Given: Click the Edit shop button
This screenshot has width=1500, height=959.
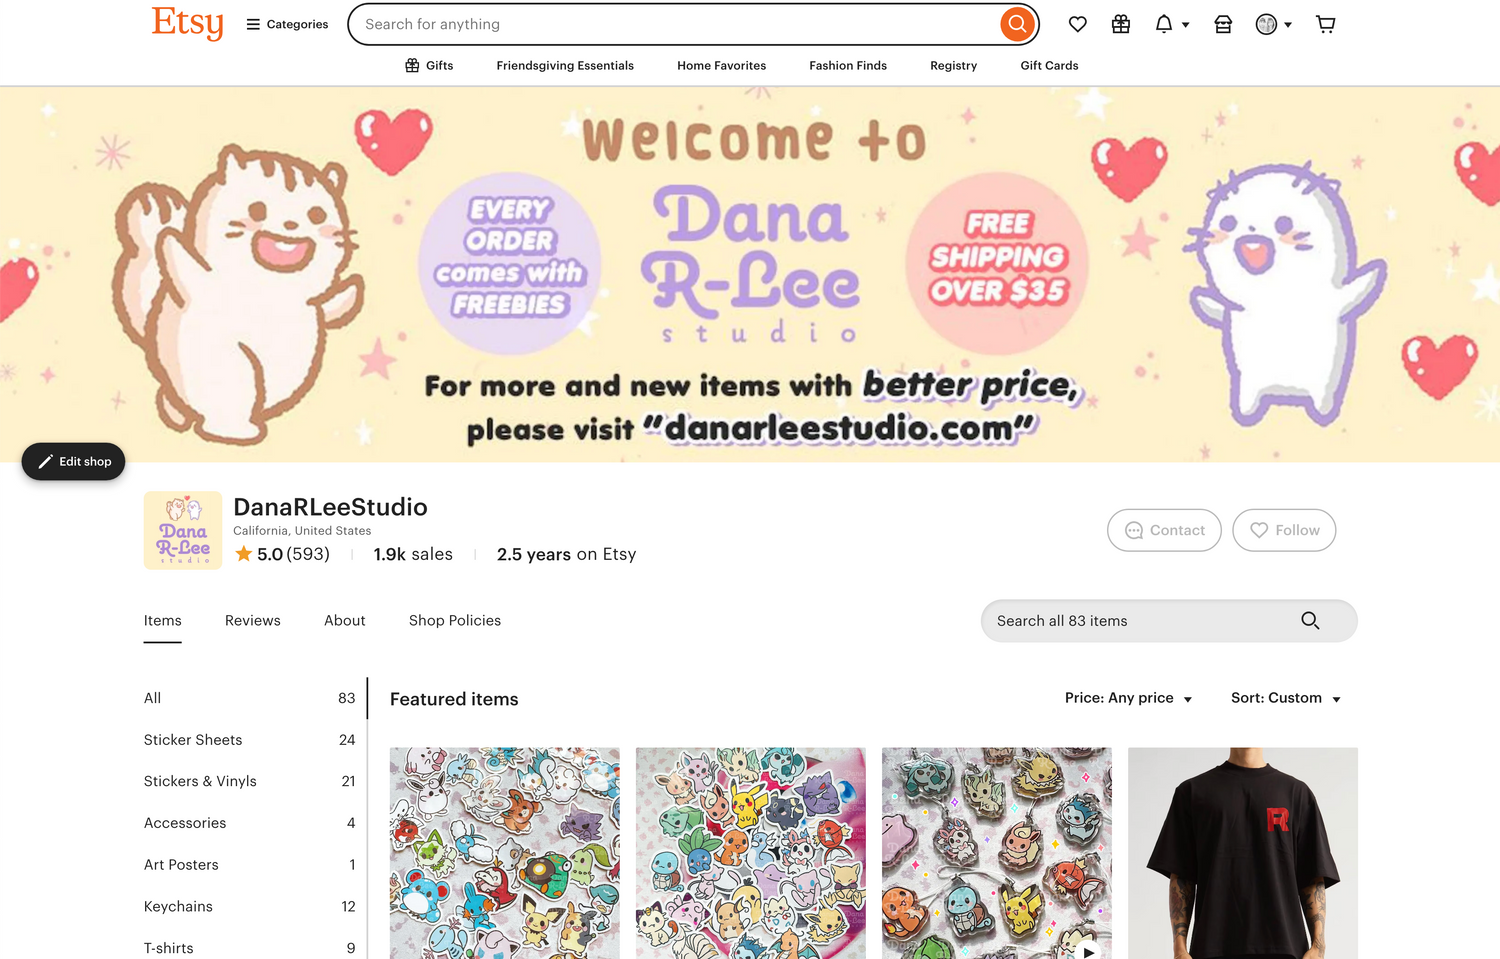Looking at the screenshot, I should (x=74, y=461).
